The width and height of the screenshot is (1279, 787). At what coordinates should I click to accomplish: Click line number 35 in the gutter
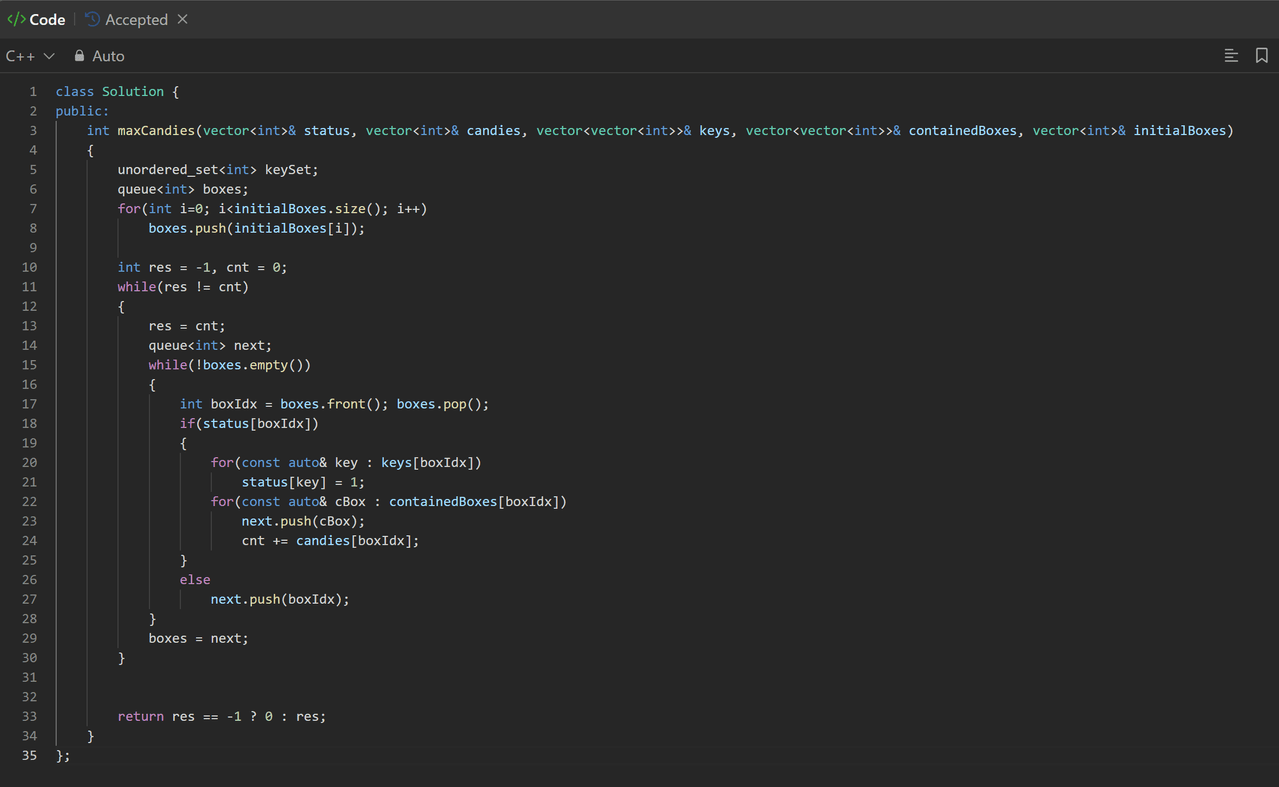29,755
